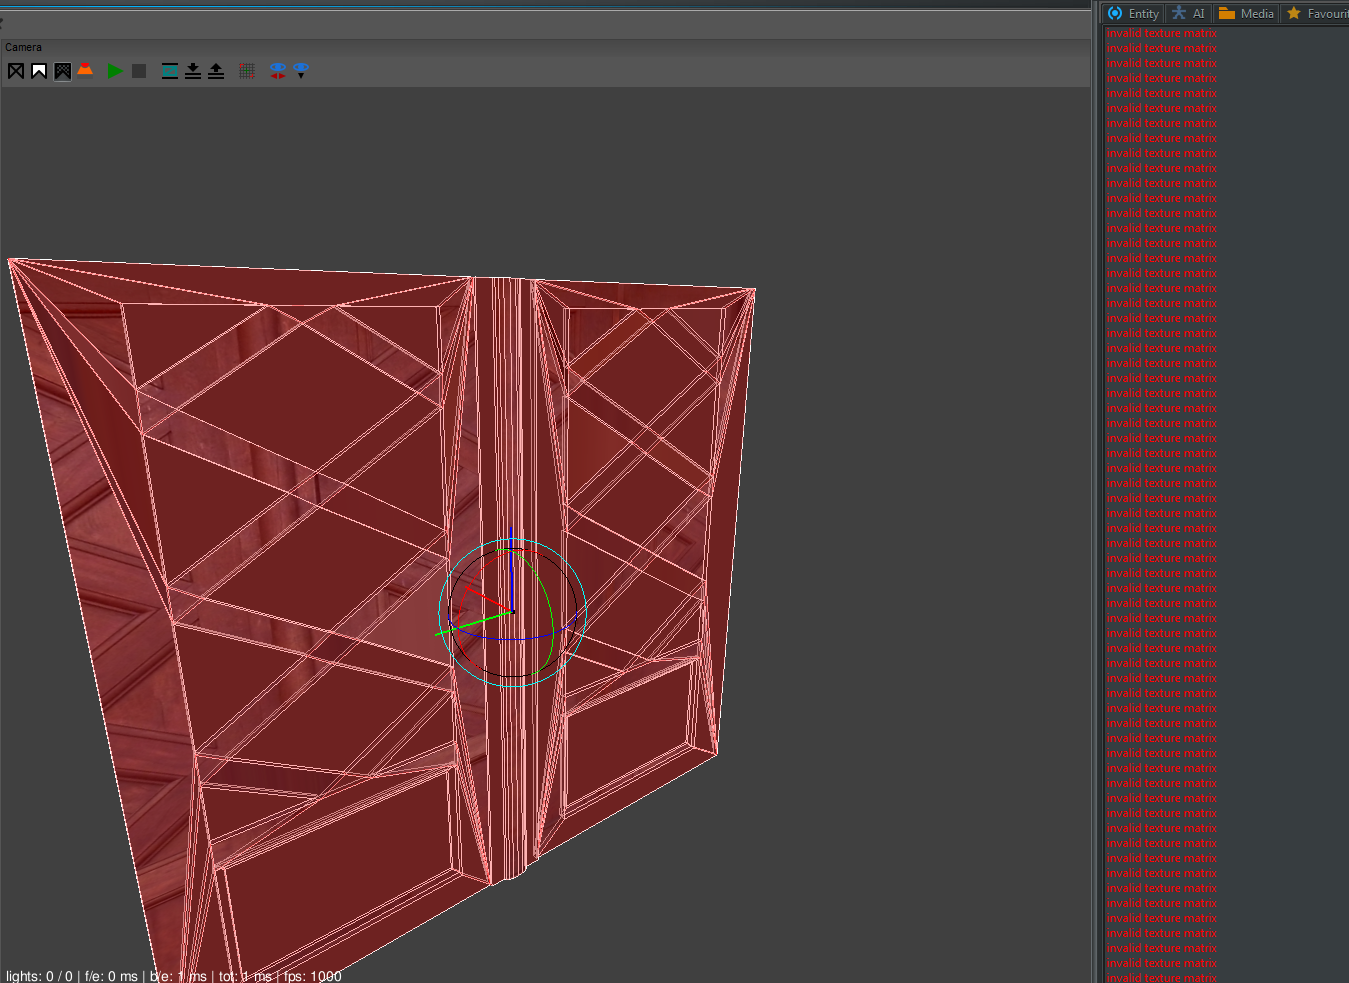Click the wireframe render mode icon
This screenshot has width=1349, height=983.
coord(16,71)
